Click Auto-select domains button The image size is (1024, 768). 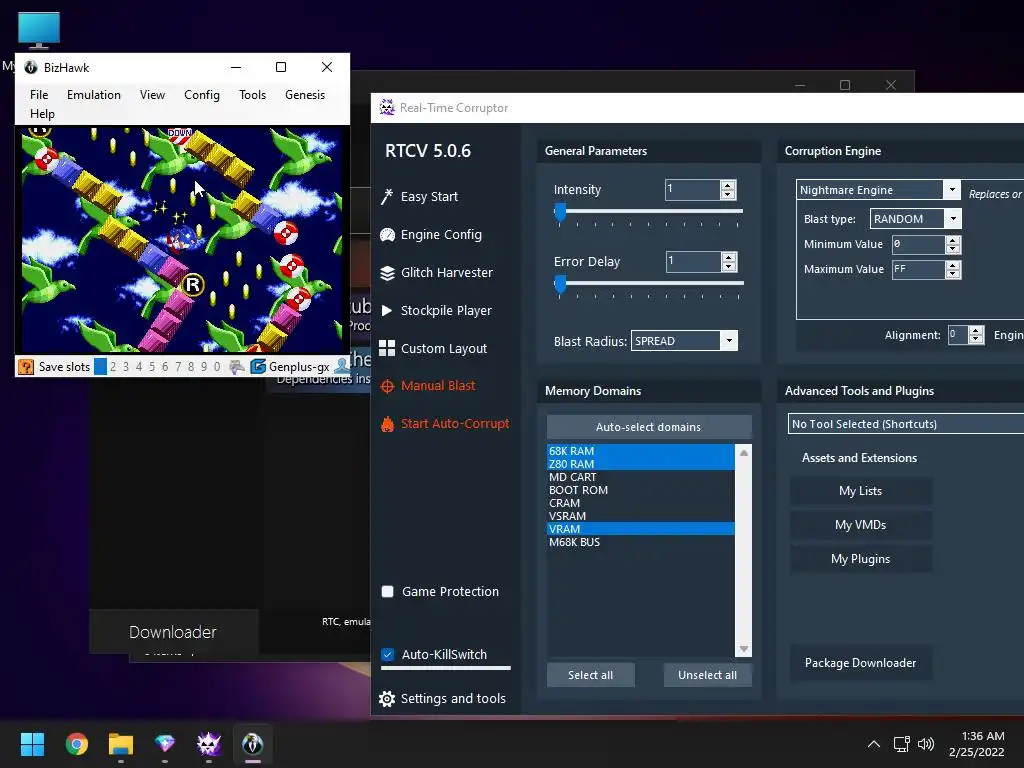click(649, 427)
